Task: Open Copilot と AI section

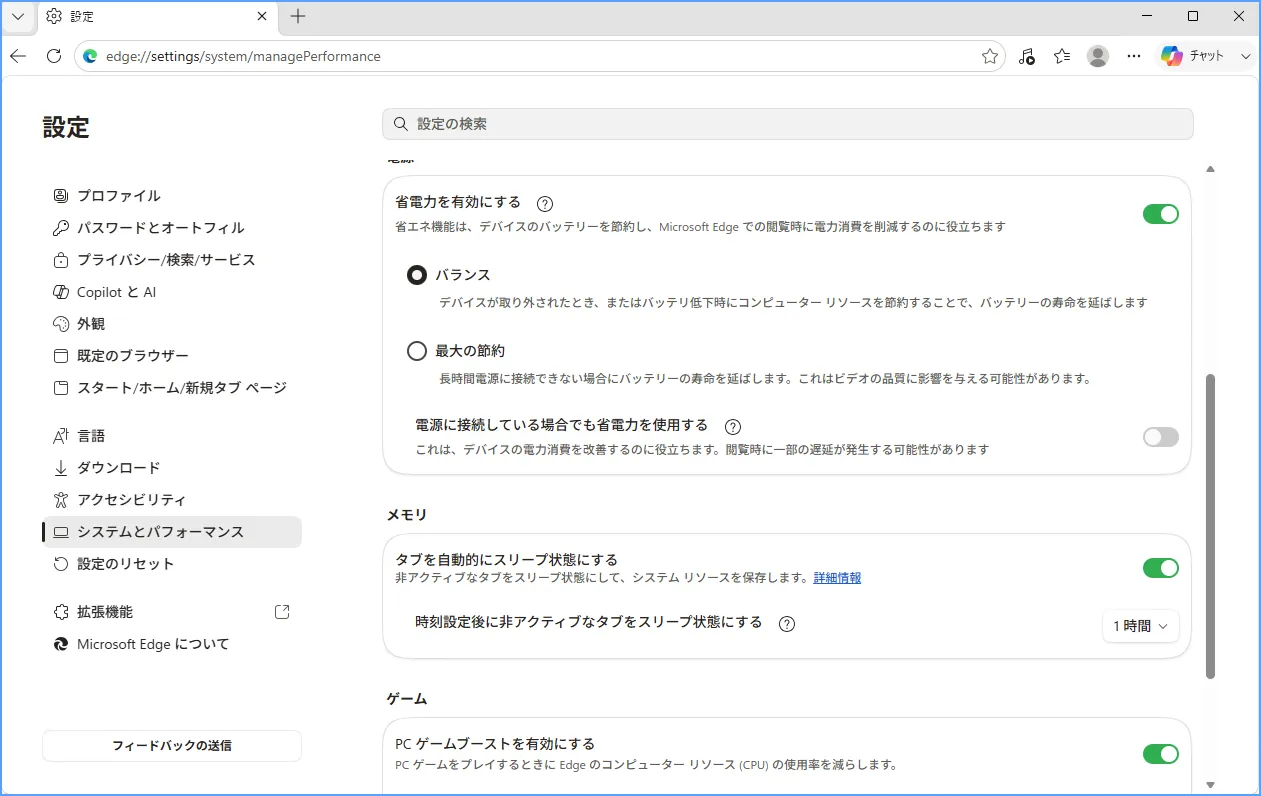Action: coord(172,292)
